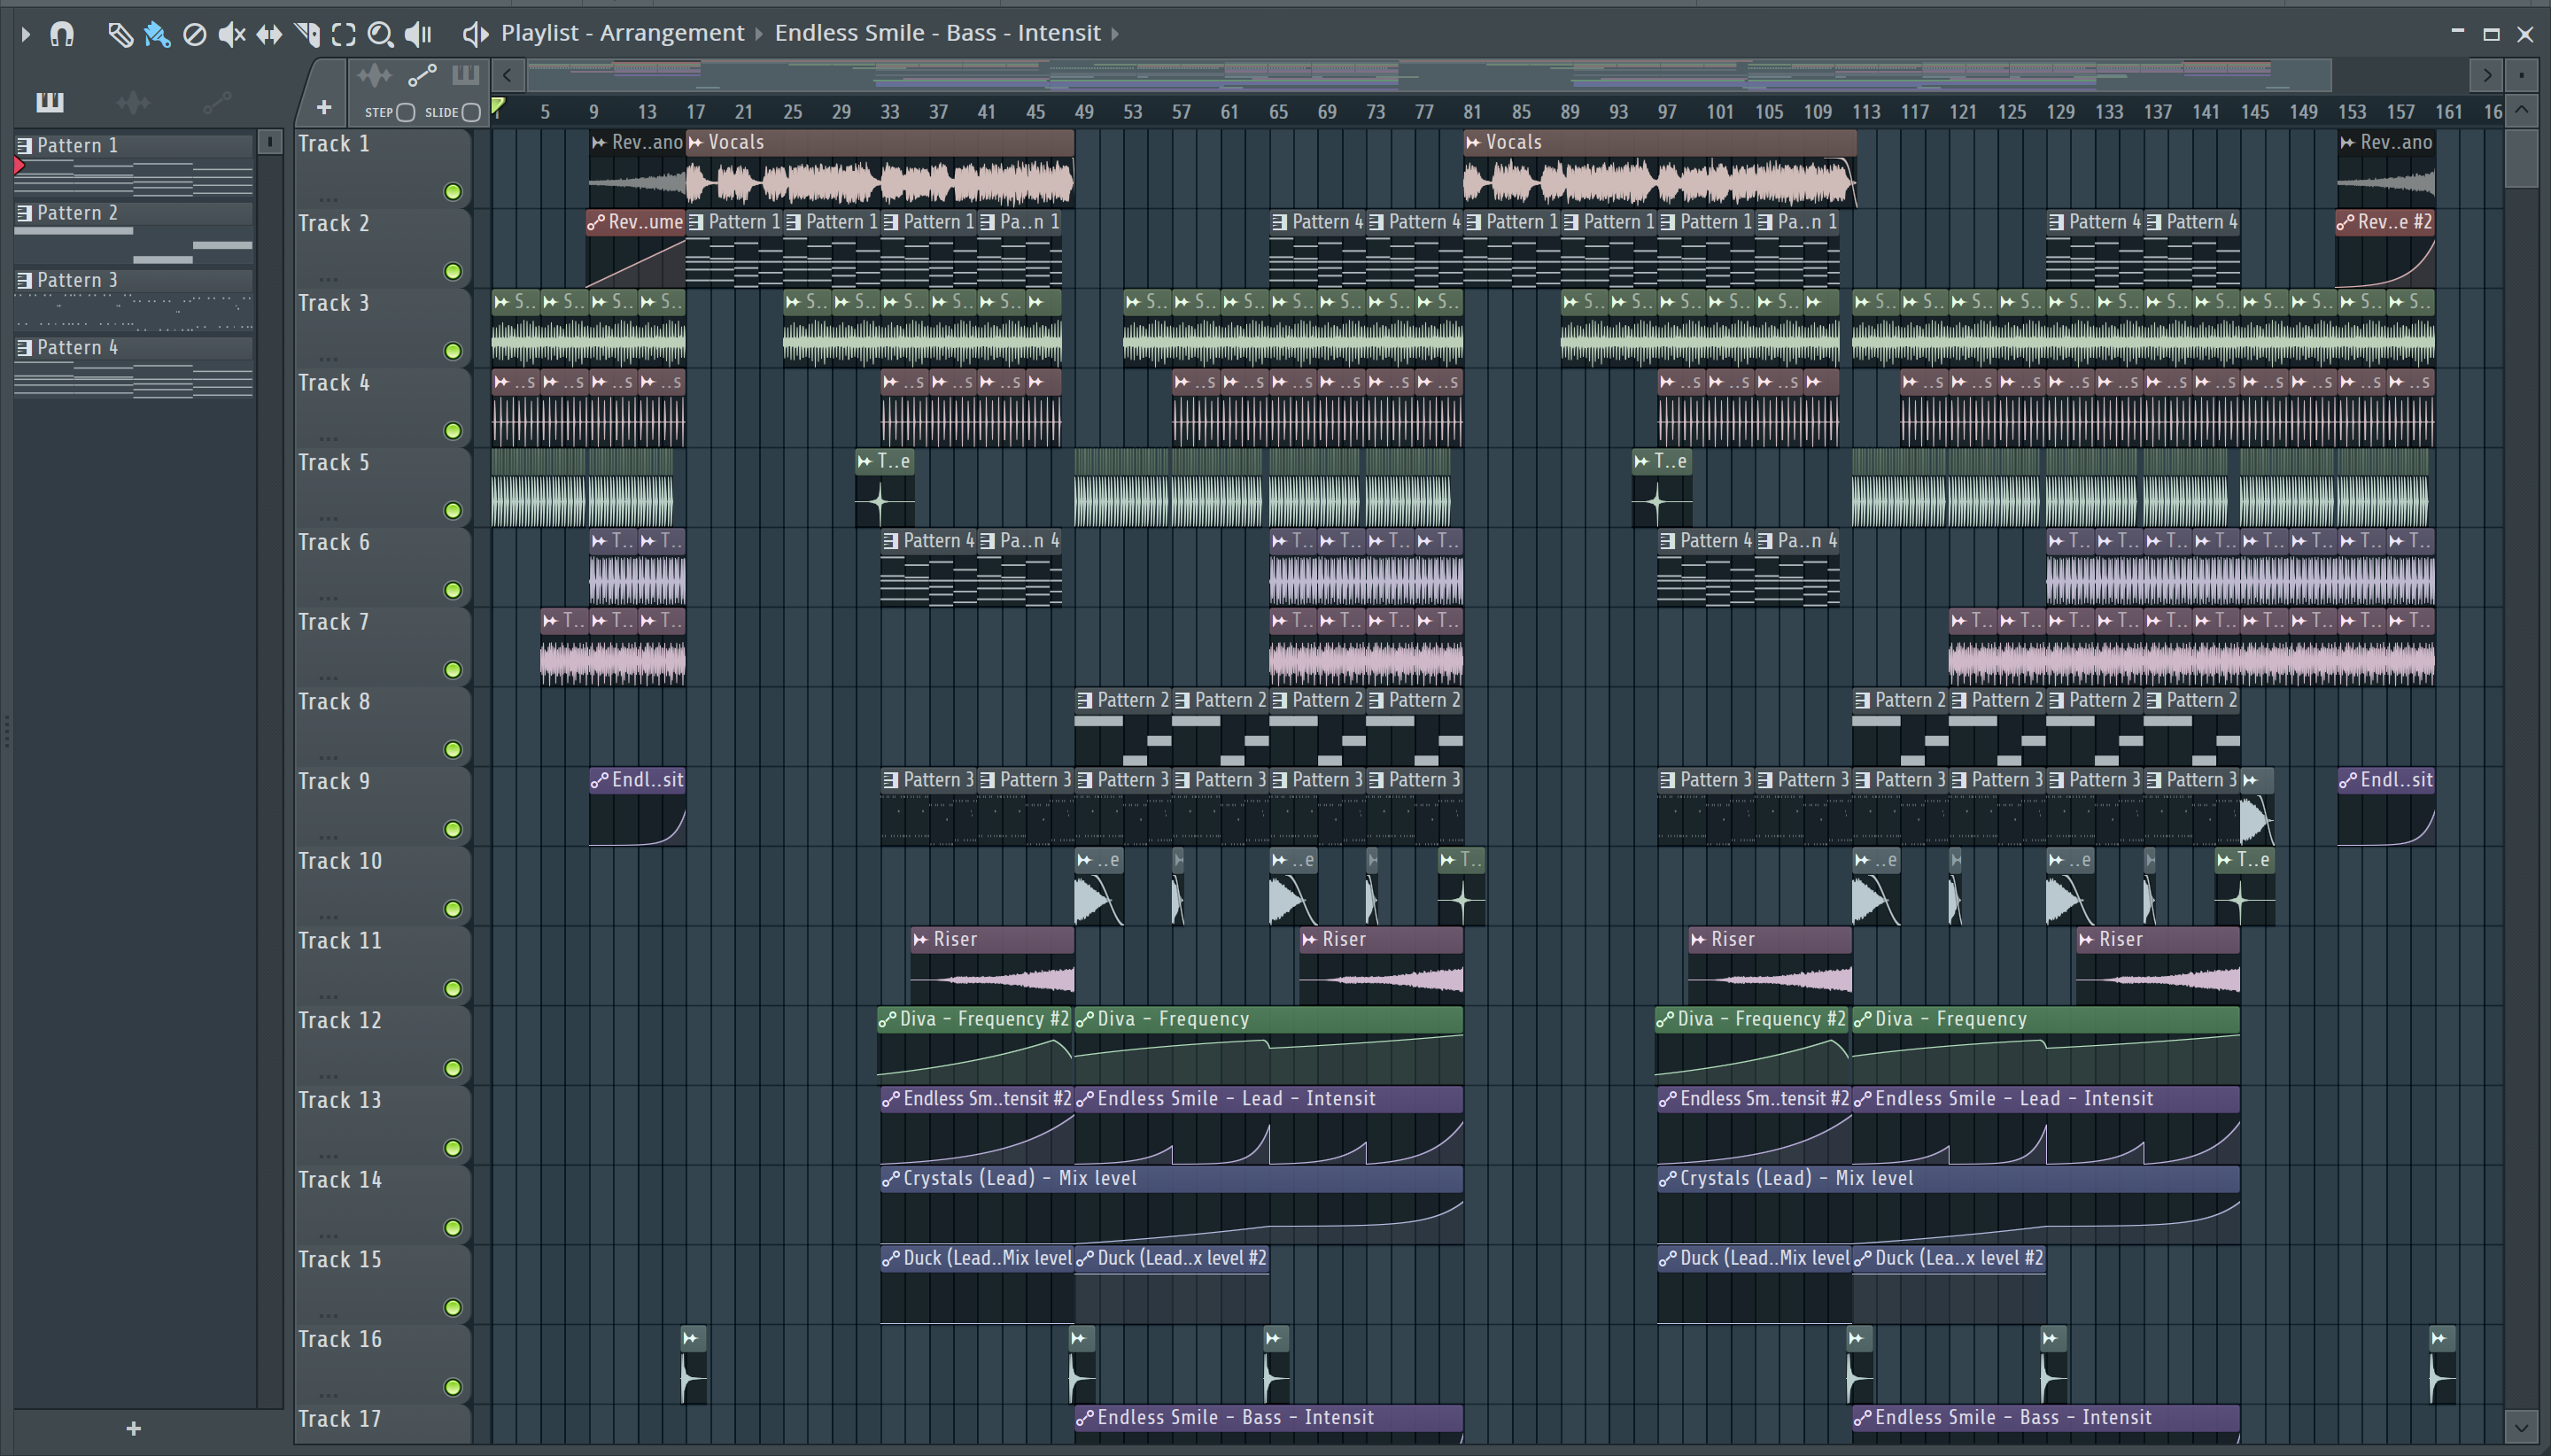Show audio clips filter in playlist header
The width and height of the screenshot is (2551, 1456).
(374, 75)
